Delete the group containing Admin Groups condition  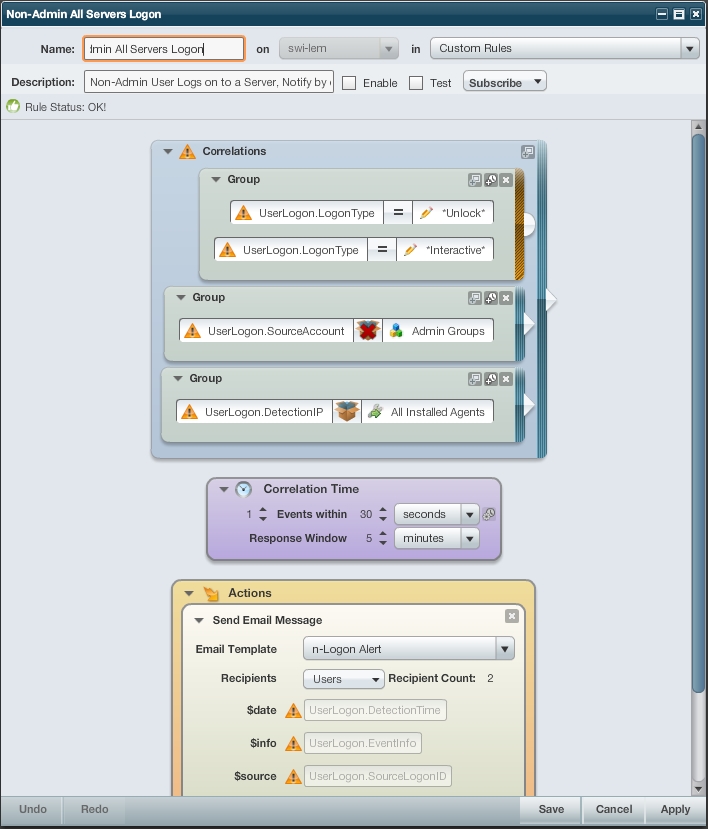[506, 298]
